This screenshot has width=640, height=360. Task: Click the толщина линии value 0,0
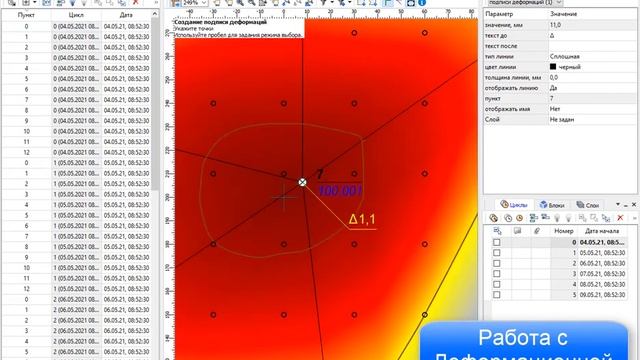[x=592, y=77]
